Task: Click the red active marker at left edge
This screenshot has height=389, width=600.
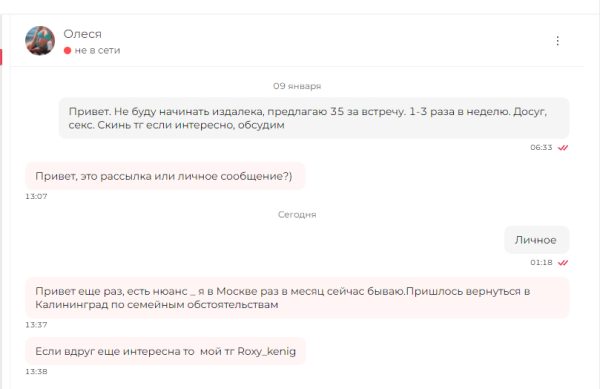Action: click(1, 57)
